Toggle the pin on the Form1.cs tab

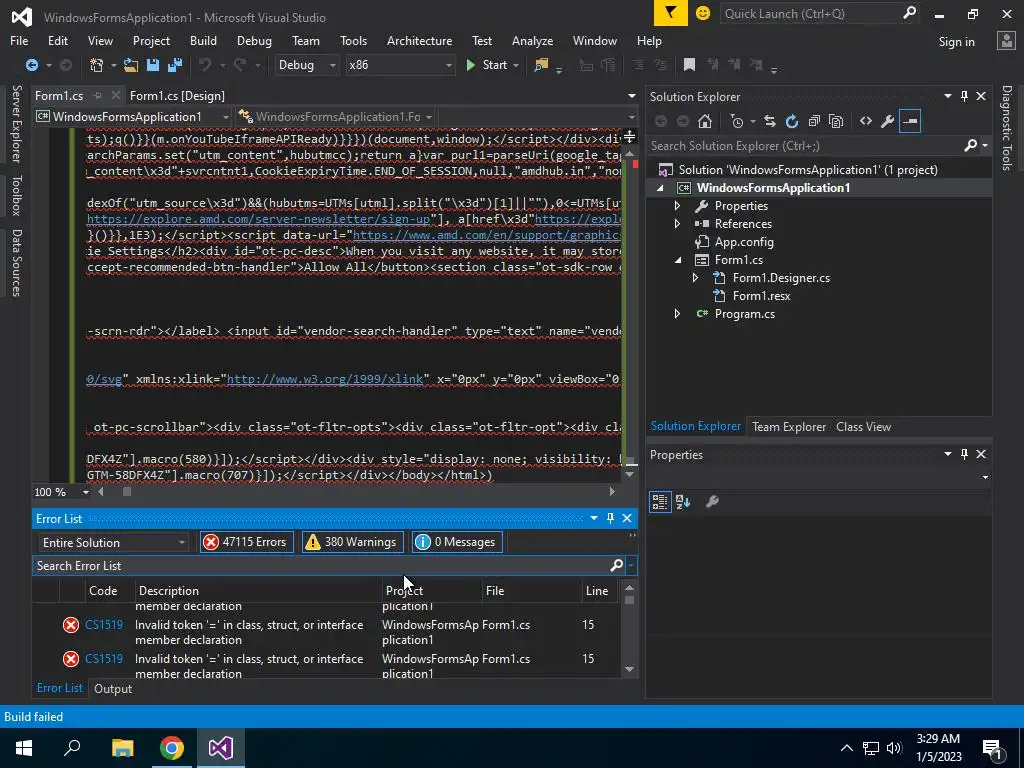[98, 95]
